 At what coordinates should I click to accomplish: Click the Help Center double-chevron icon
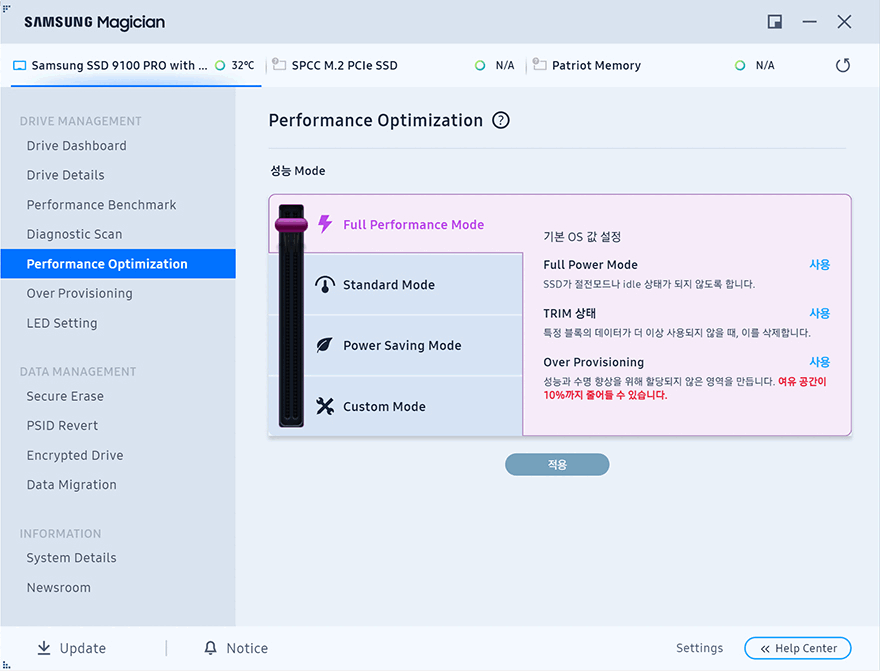point(765,649)
